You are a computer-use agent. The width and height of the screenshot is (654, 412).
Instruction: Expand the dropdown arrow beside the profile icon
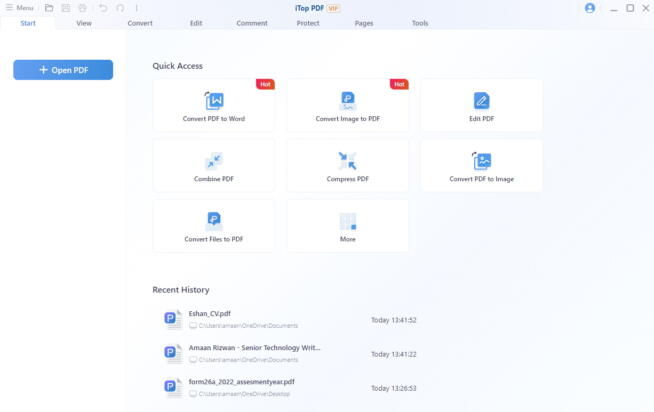click(599, 8)
